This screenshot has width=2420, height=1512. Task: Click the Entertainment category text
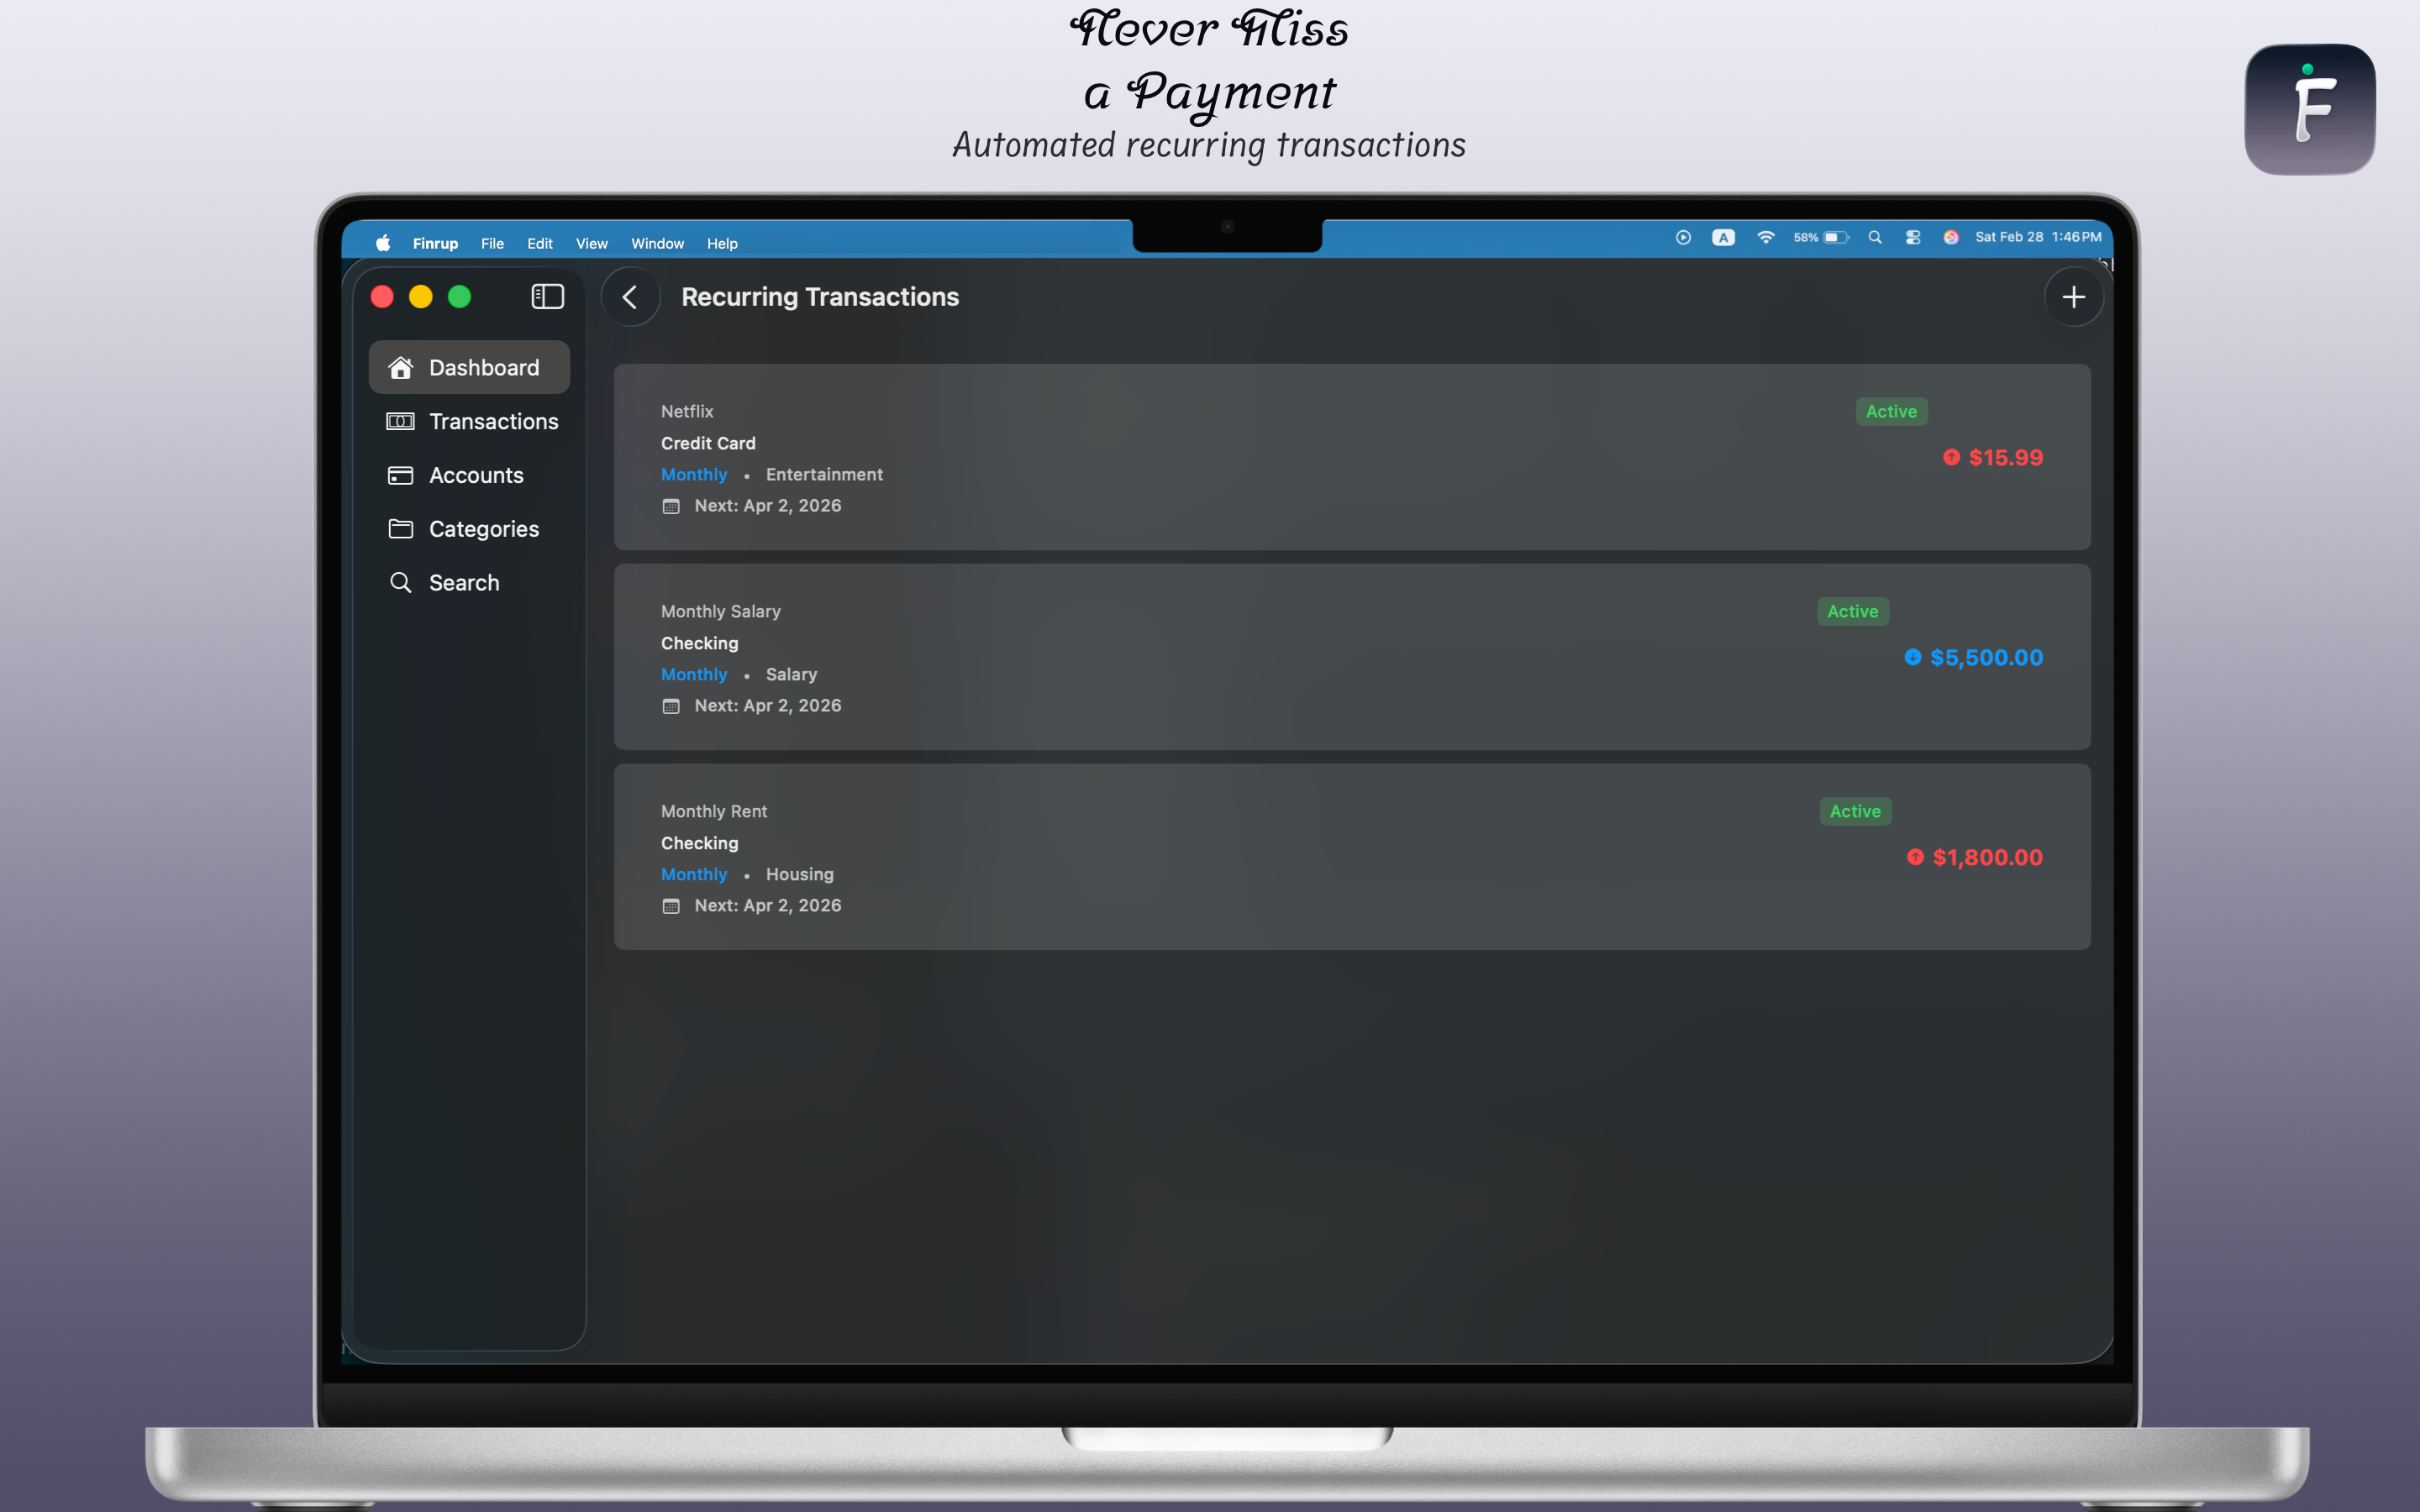[824, 474]
